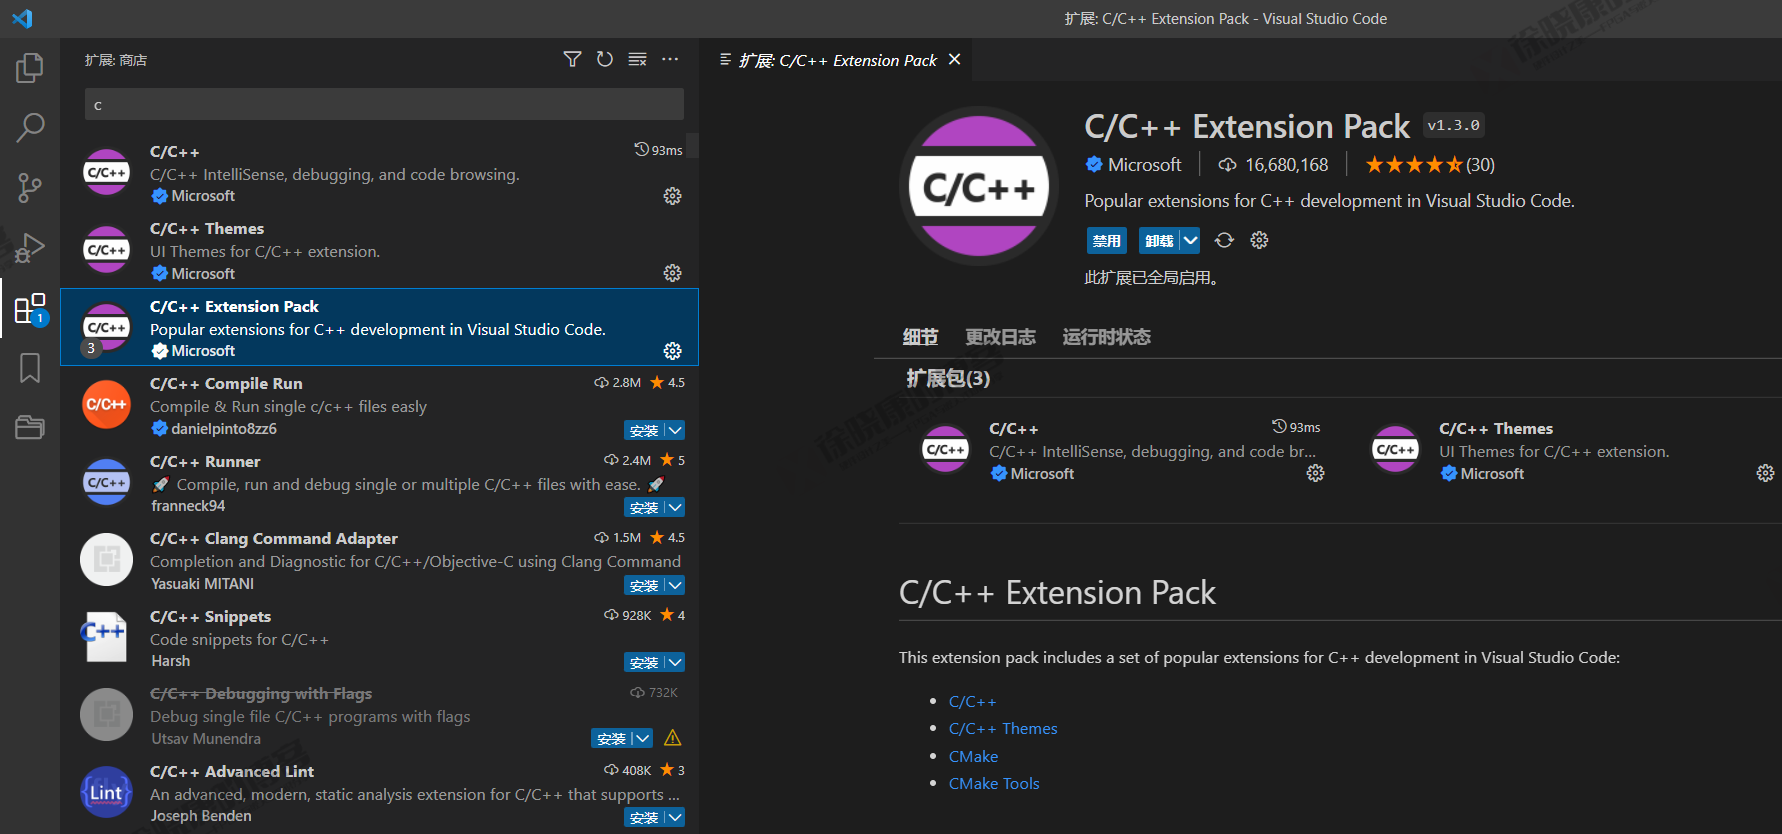This screenshot has width=1782, height=834.
Task: Open the Bookmarks view in activity bar
Action: point(30,368)
